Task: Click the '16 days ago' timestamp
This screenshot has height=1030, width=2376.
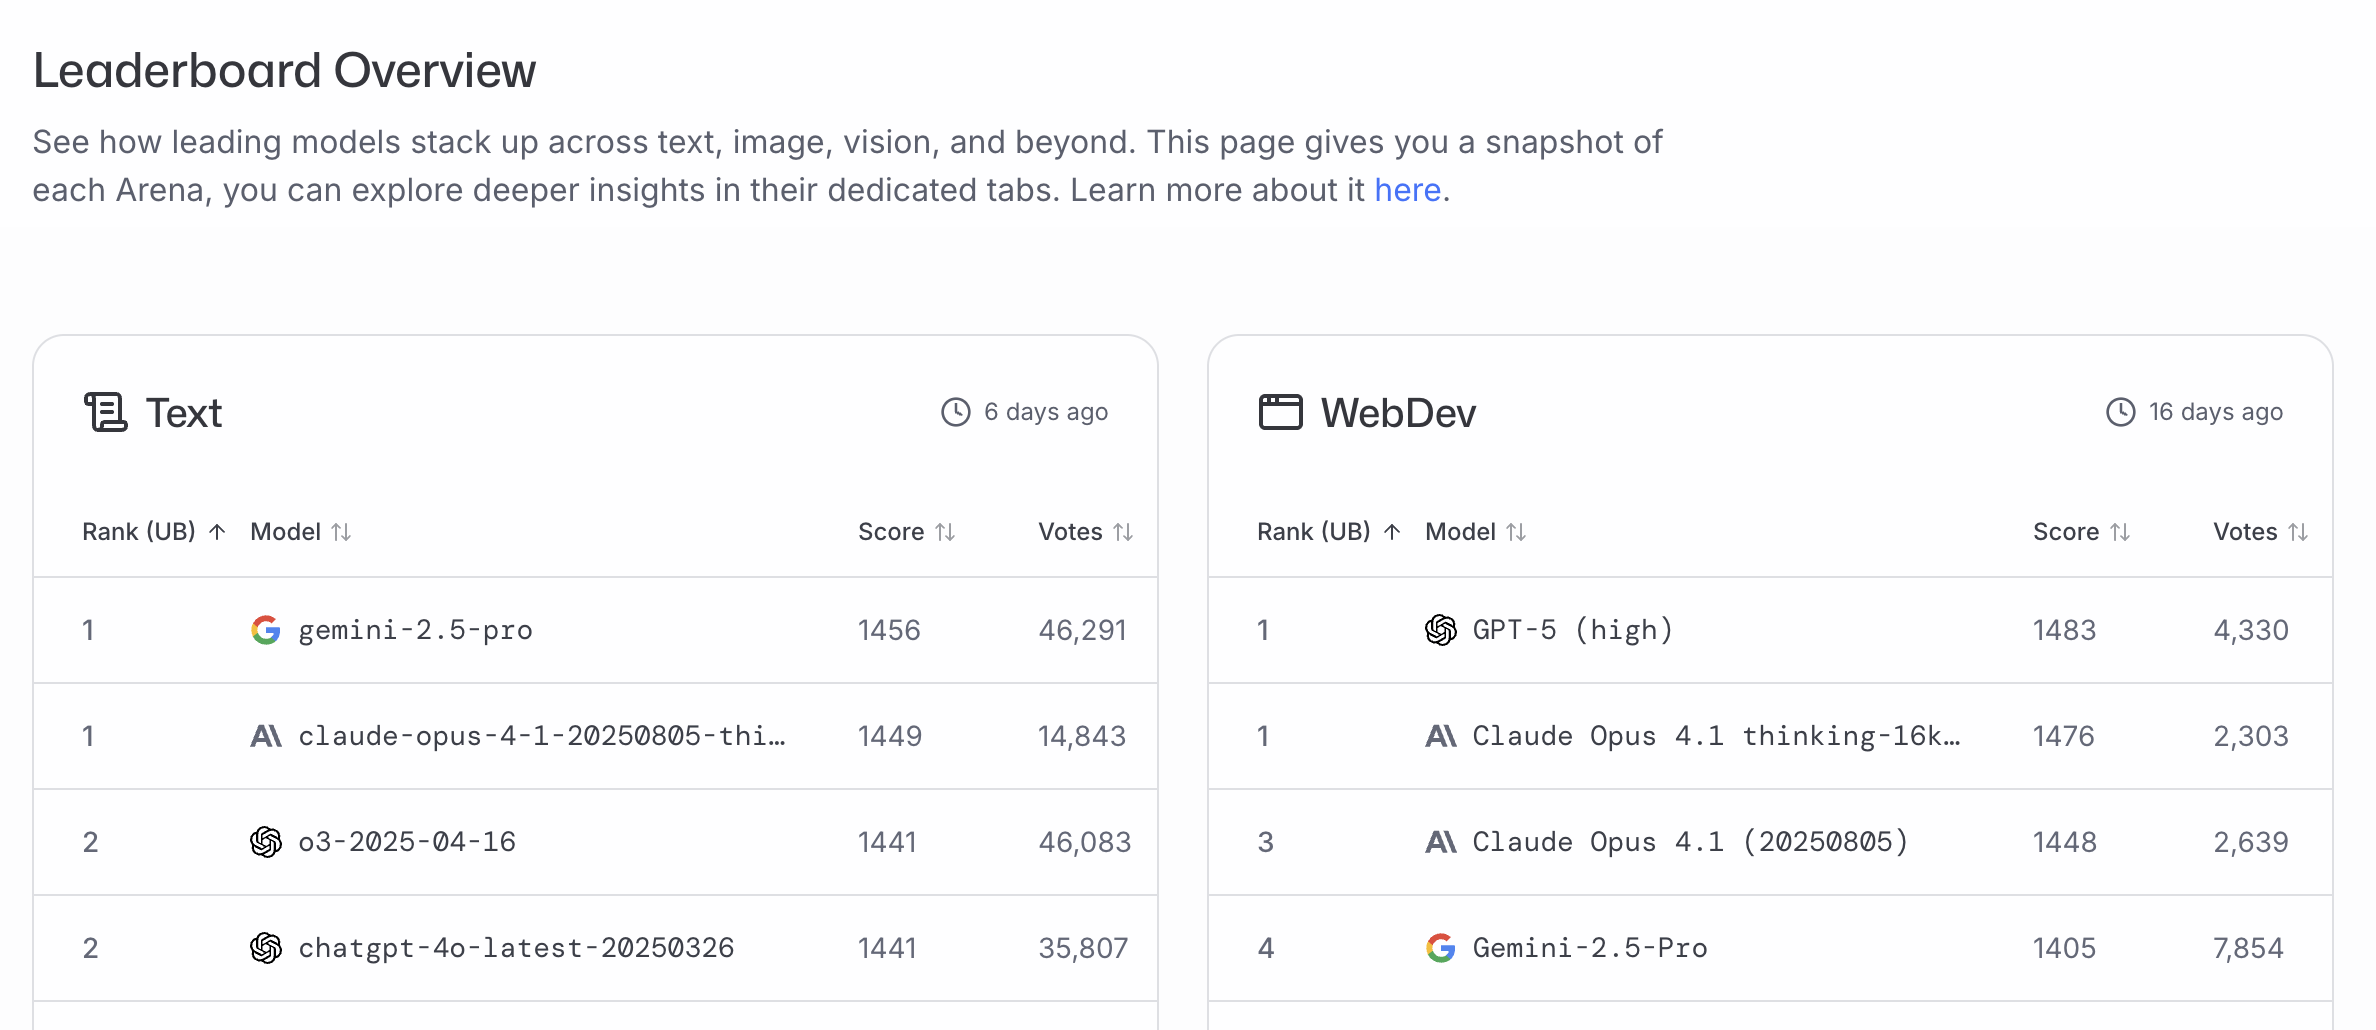Action: [2216, 412]
